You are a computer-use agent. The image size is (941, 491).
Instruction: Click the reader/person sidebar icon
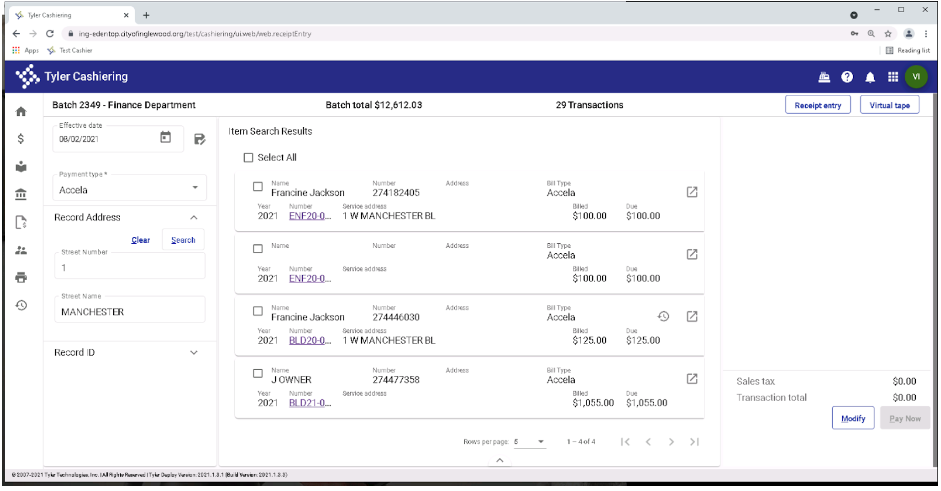21,166
